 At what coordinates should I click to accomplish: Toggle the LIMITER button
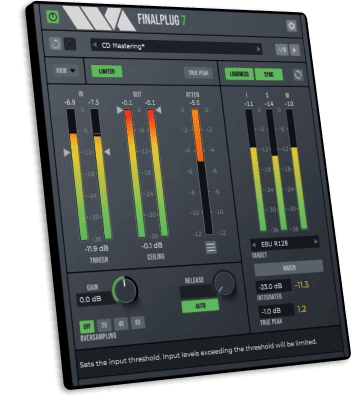tap(107, 71)
